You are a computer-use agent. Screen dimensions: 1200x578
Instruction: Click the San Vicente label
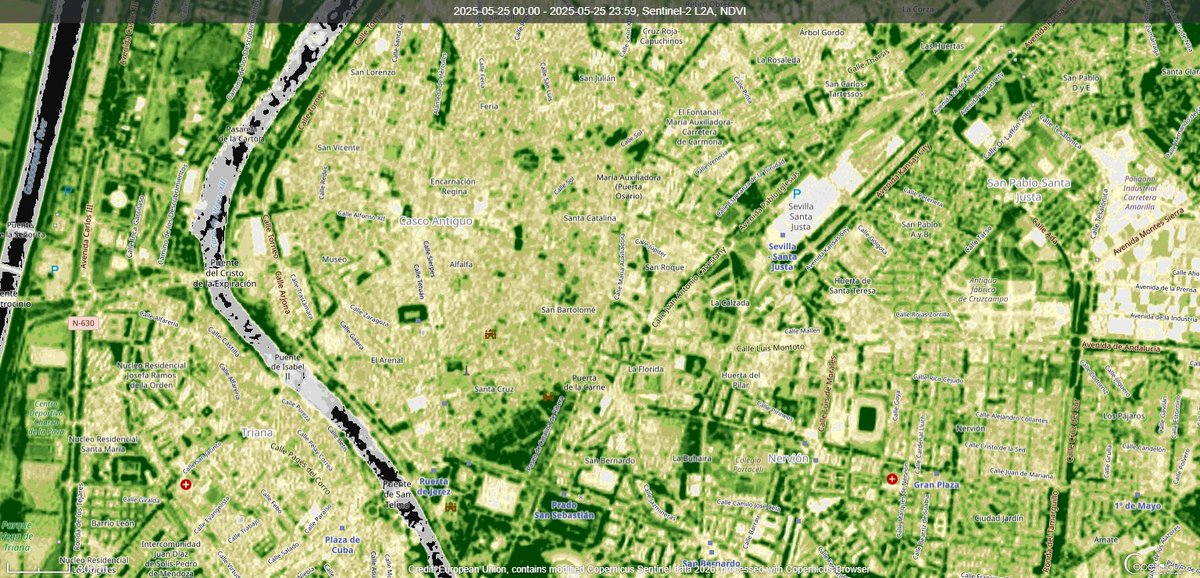337,148
